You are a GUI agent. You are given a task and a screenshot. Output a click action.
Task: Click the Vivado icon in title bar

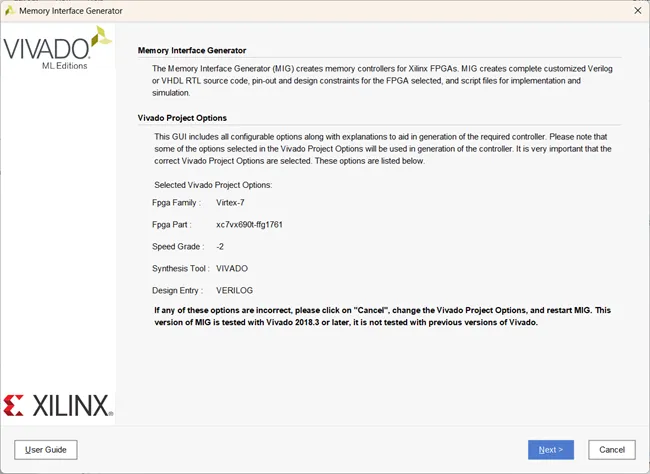(x=10, y=11)
